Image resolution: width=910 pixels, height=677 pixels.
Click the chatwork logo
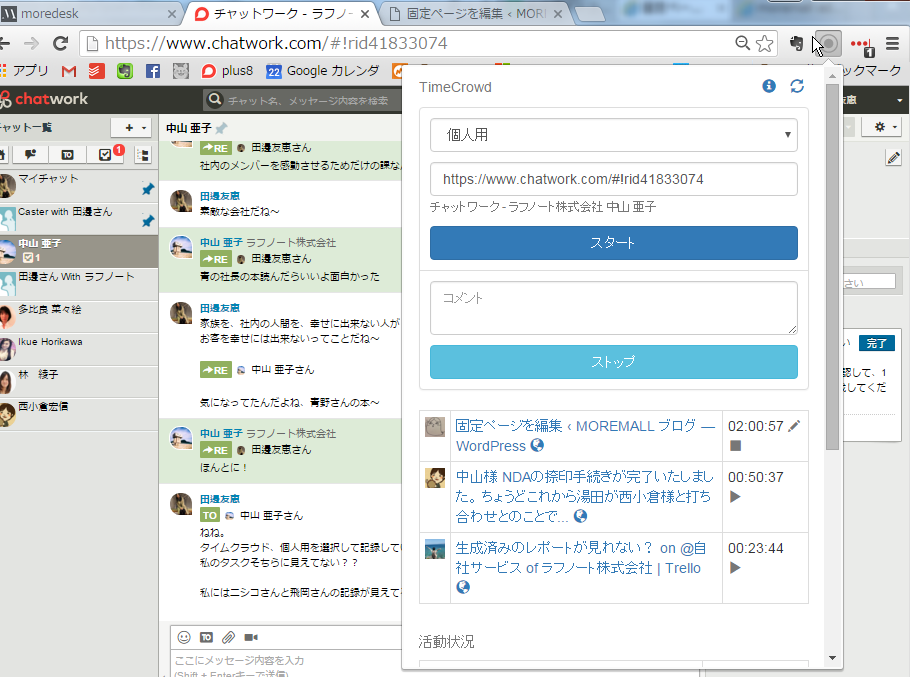pyautogui.click(x=44, y=99)
